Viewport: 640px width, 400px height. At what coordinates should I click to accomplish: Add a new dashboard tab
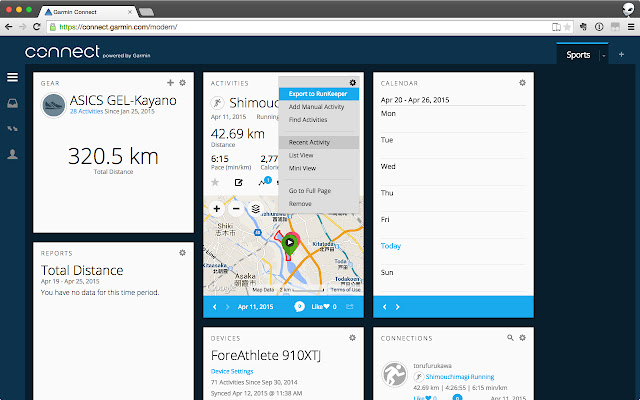tap(621, 55)
